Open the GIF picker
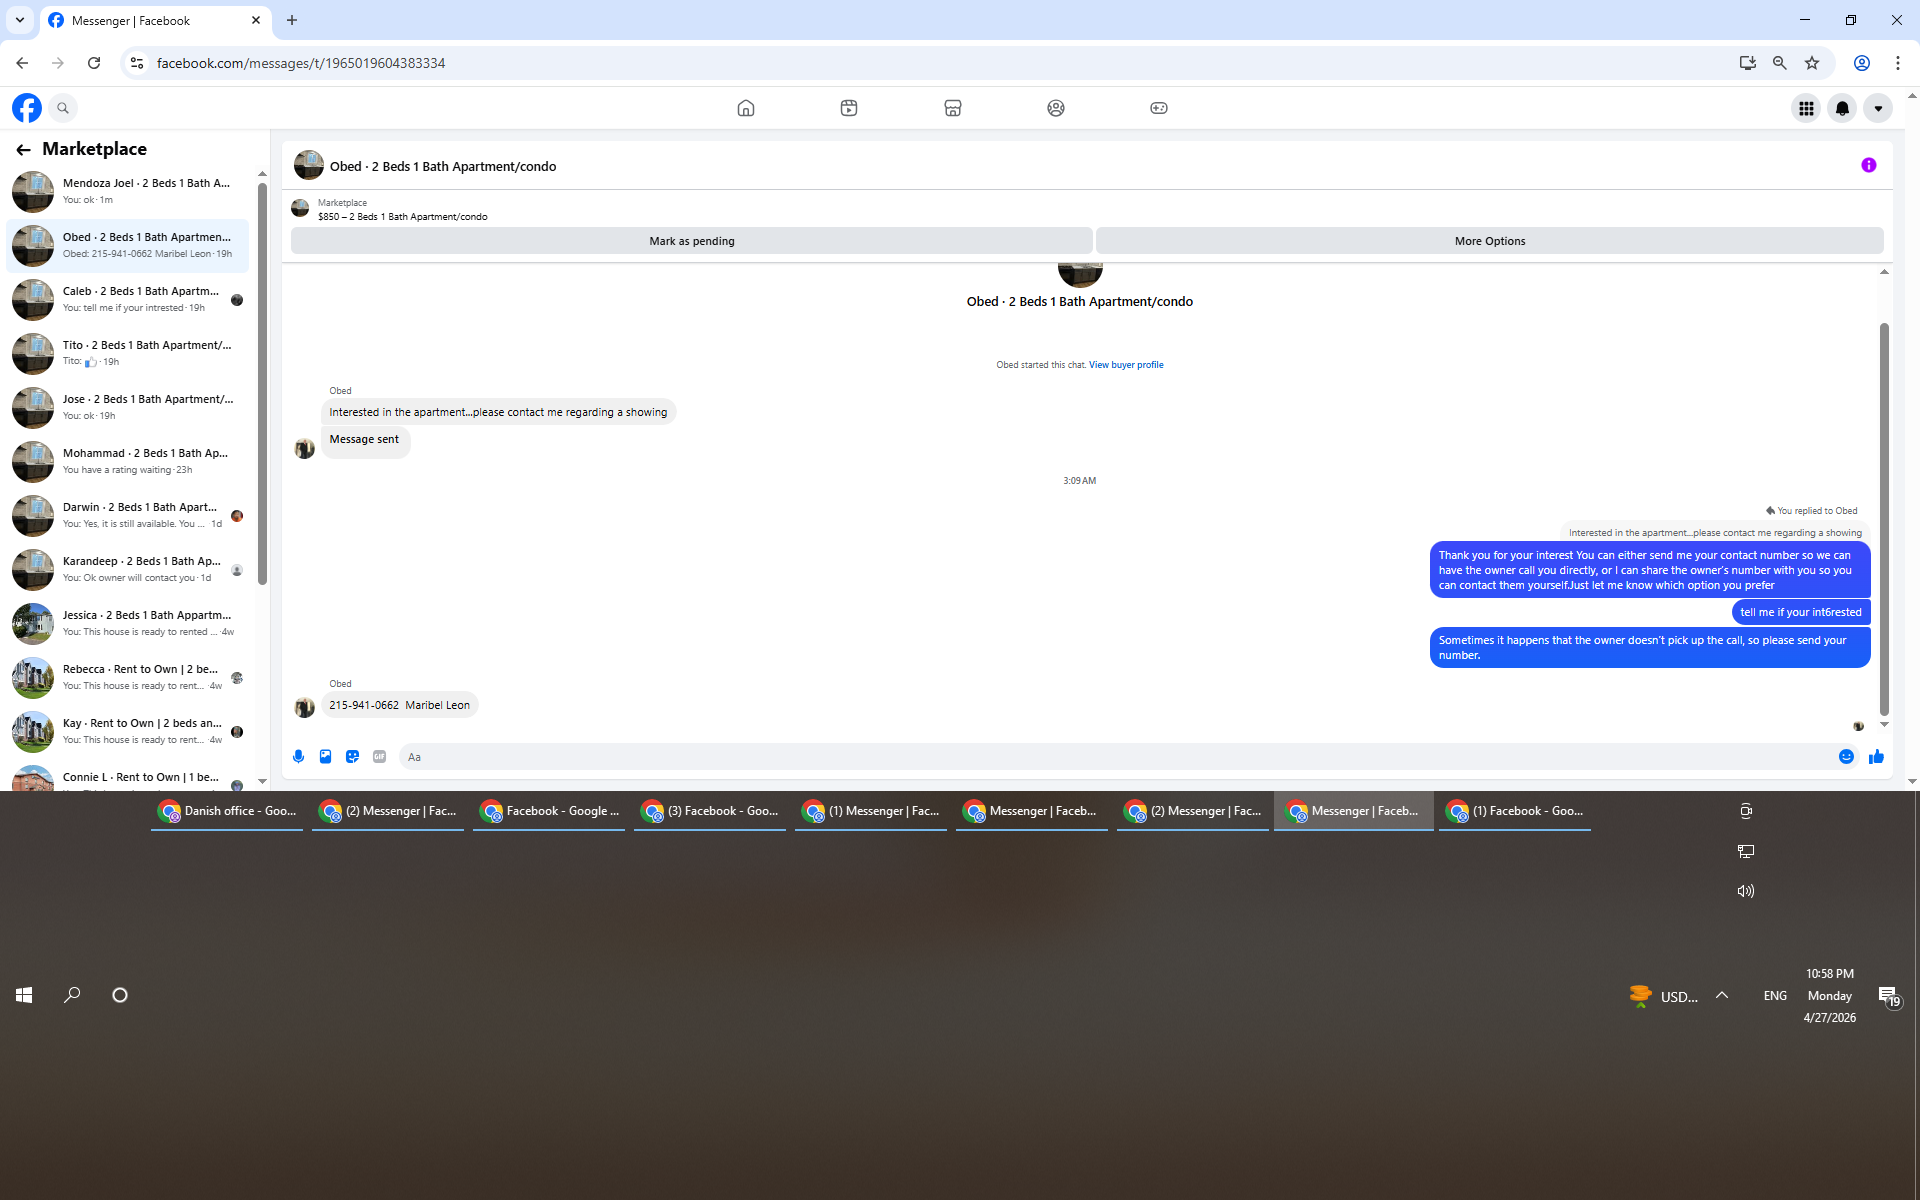The image size is (1920, 1200). (379, 757)
